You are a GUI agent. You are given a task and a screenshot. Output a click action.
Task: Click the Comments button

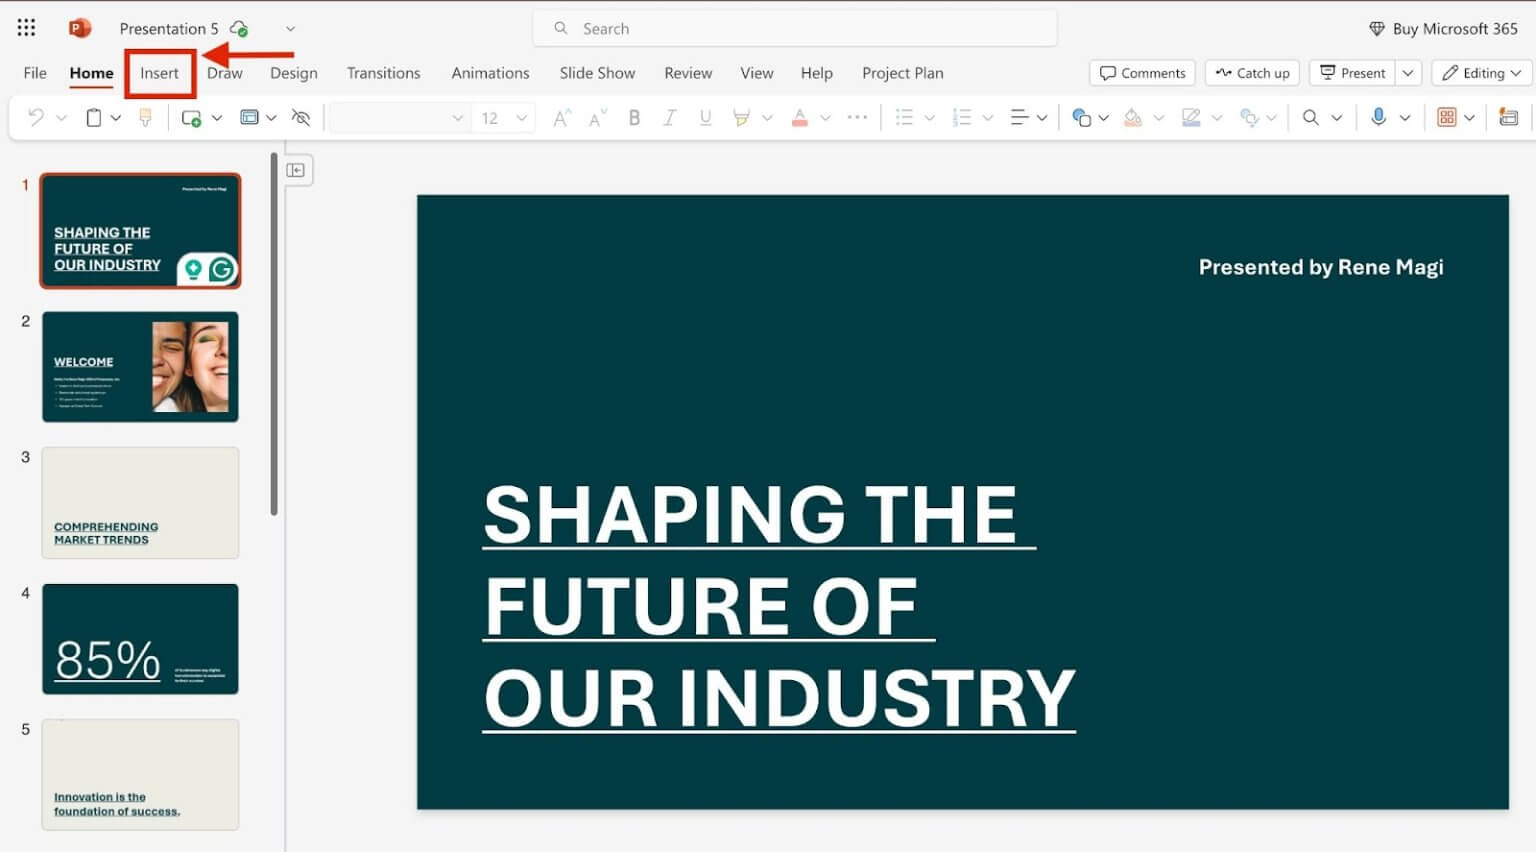(1142, 73)
